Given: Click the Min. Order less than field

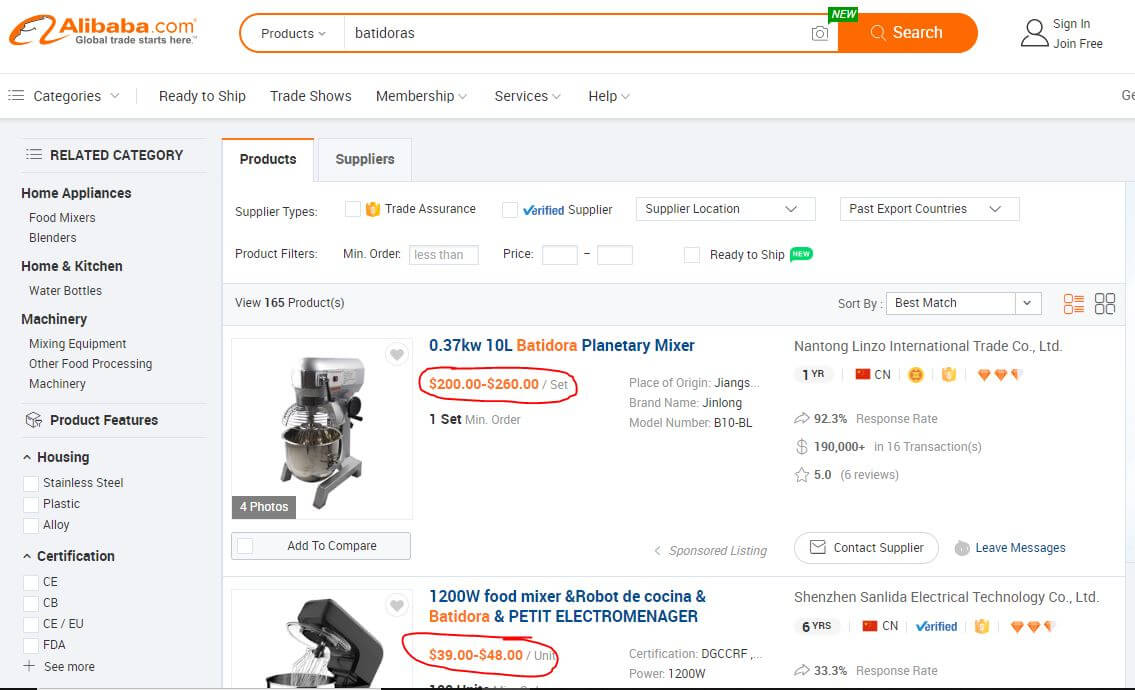Looking at the screenshot, I should (444, 255).
